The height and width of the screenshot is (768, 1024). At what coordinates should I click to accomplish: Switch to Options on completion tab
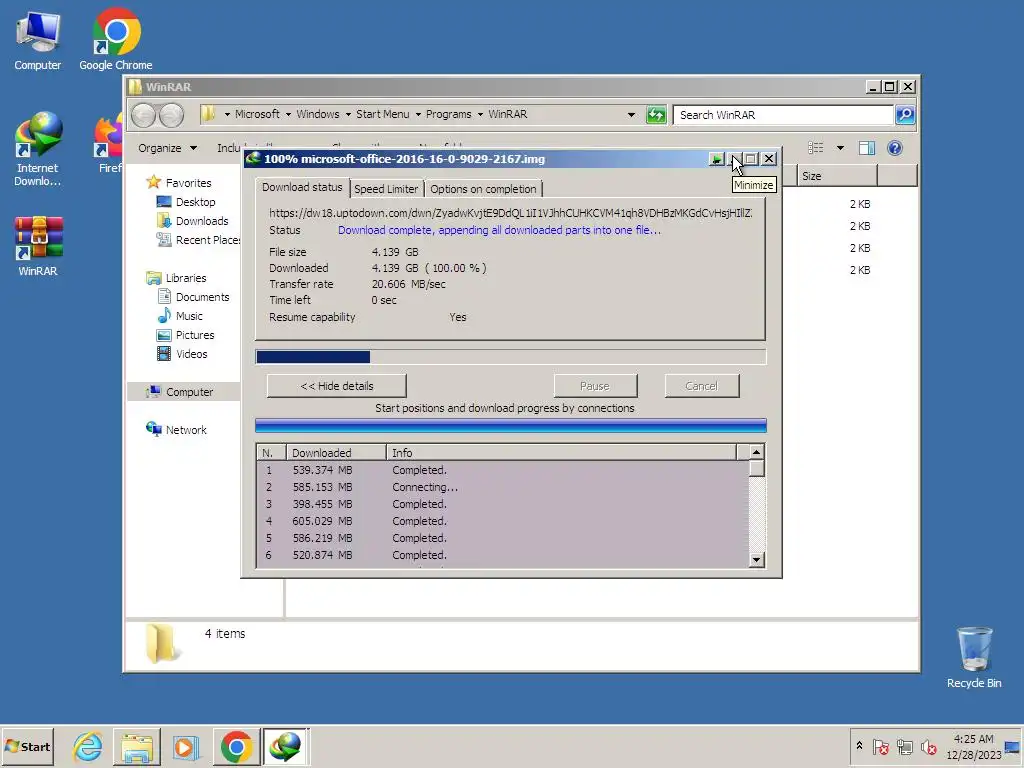483,189
